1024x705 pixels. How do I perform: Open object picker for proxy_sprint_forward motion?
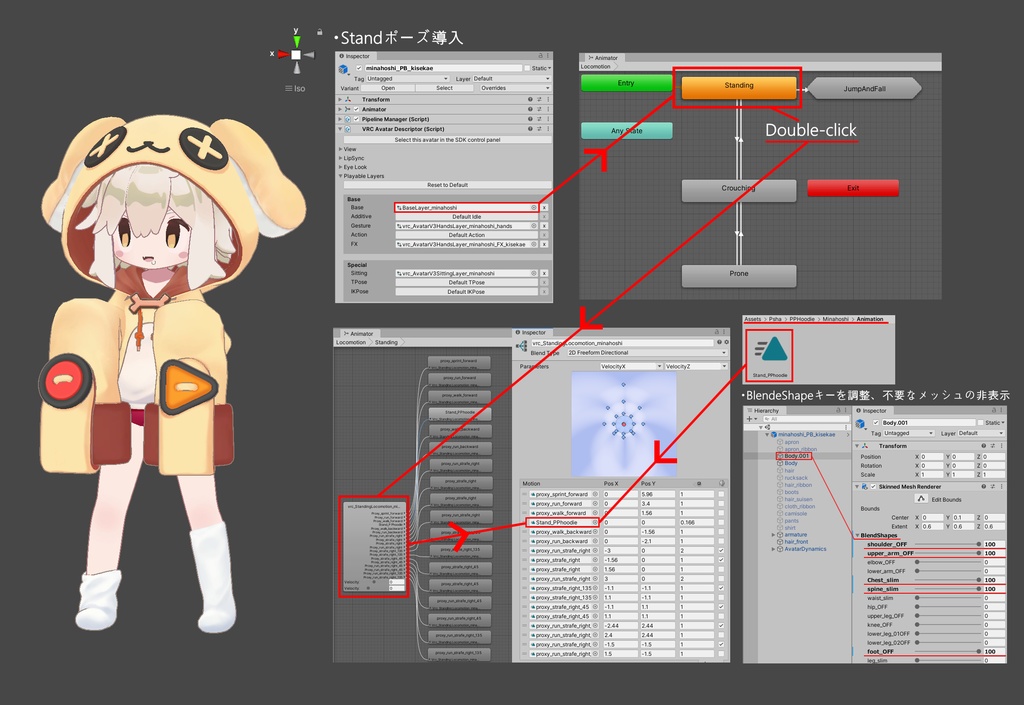coord(595,495)
